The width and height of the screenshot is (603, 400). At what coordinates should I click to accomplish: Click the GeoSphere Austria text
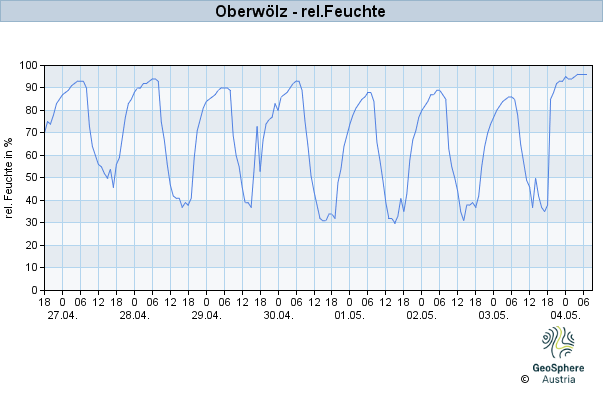pos(558,373)
